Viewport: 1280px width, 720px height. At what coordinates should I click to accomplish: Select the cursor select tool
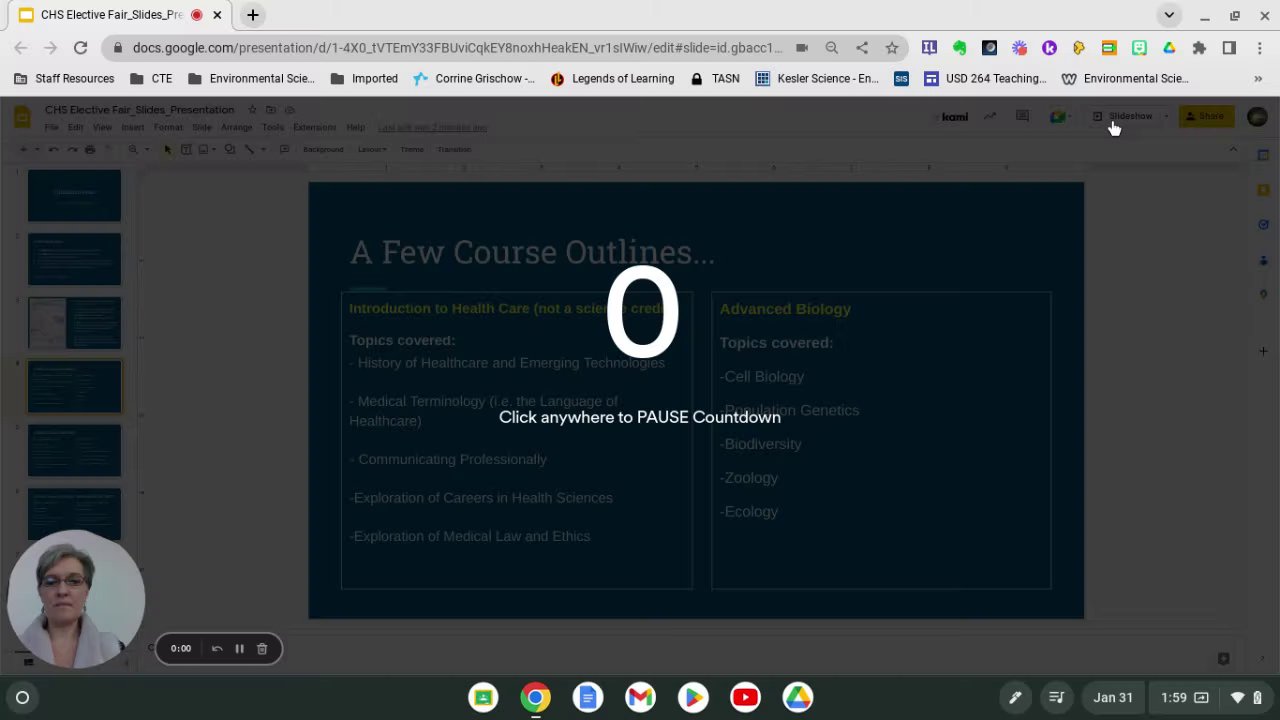click(x=167, y=149)
